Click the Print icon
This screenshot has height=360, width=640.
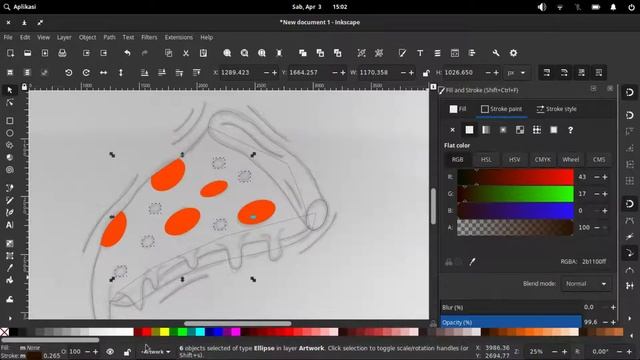click(x=62, y=53)
